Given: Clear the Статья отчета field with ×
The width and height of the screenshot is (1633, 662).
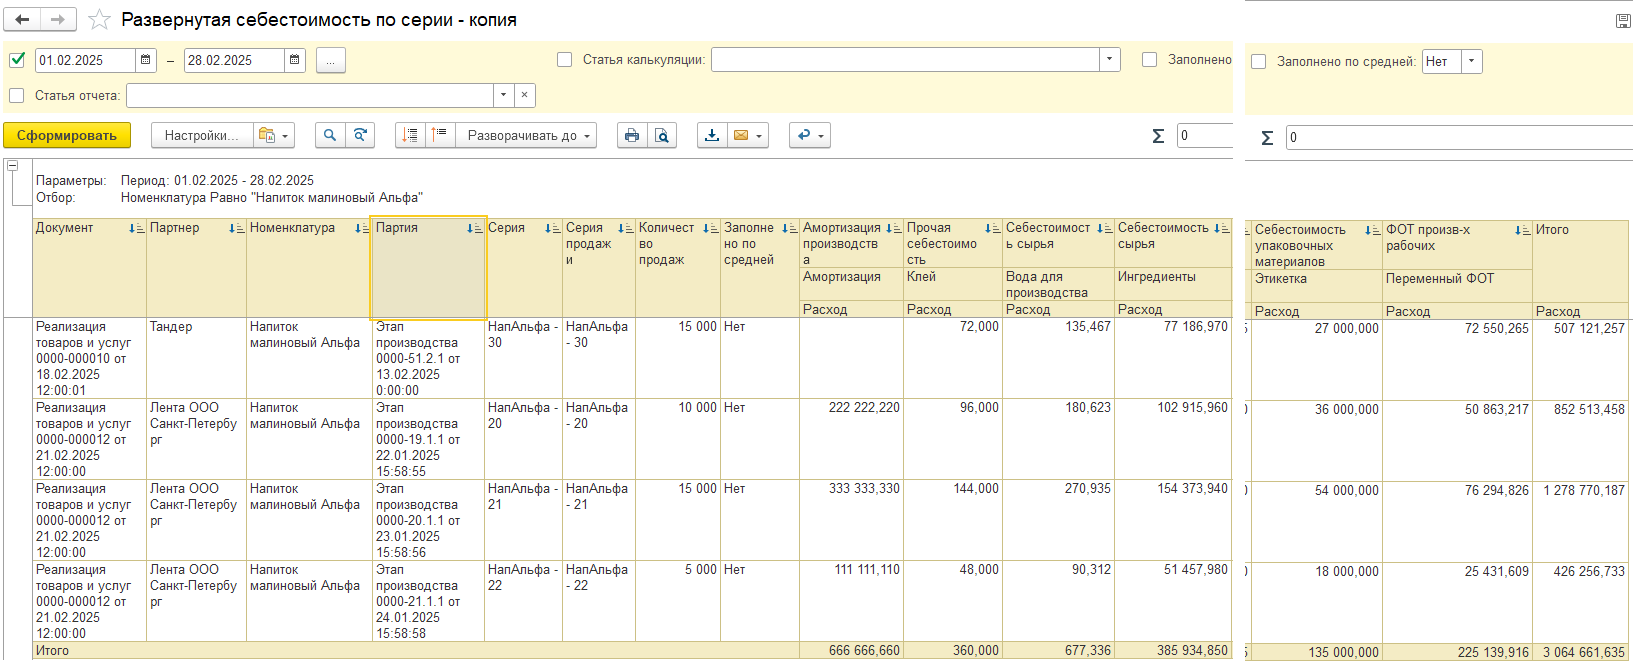Looking at the screenshot, I should point(525,95).
